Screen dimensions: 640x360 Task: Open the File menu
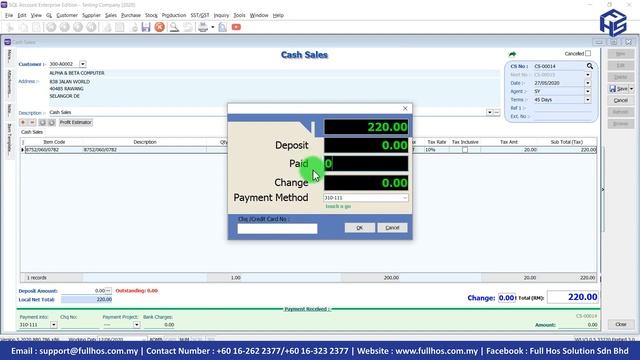tap(9, 15)
